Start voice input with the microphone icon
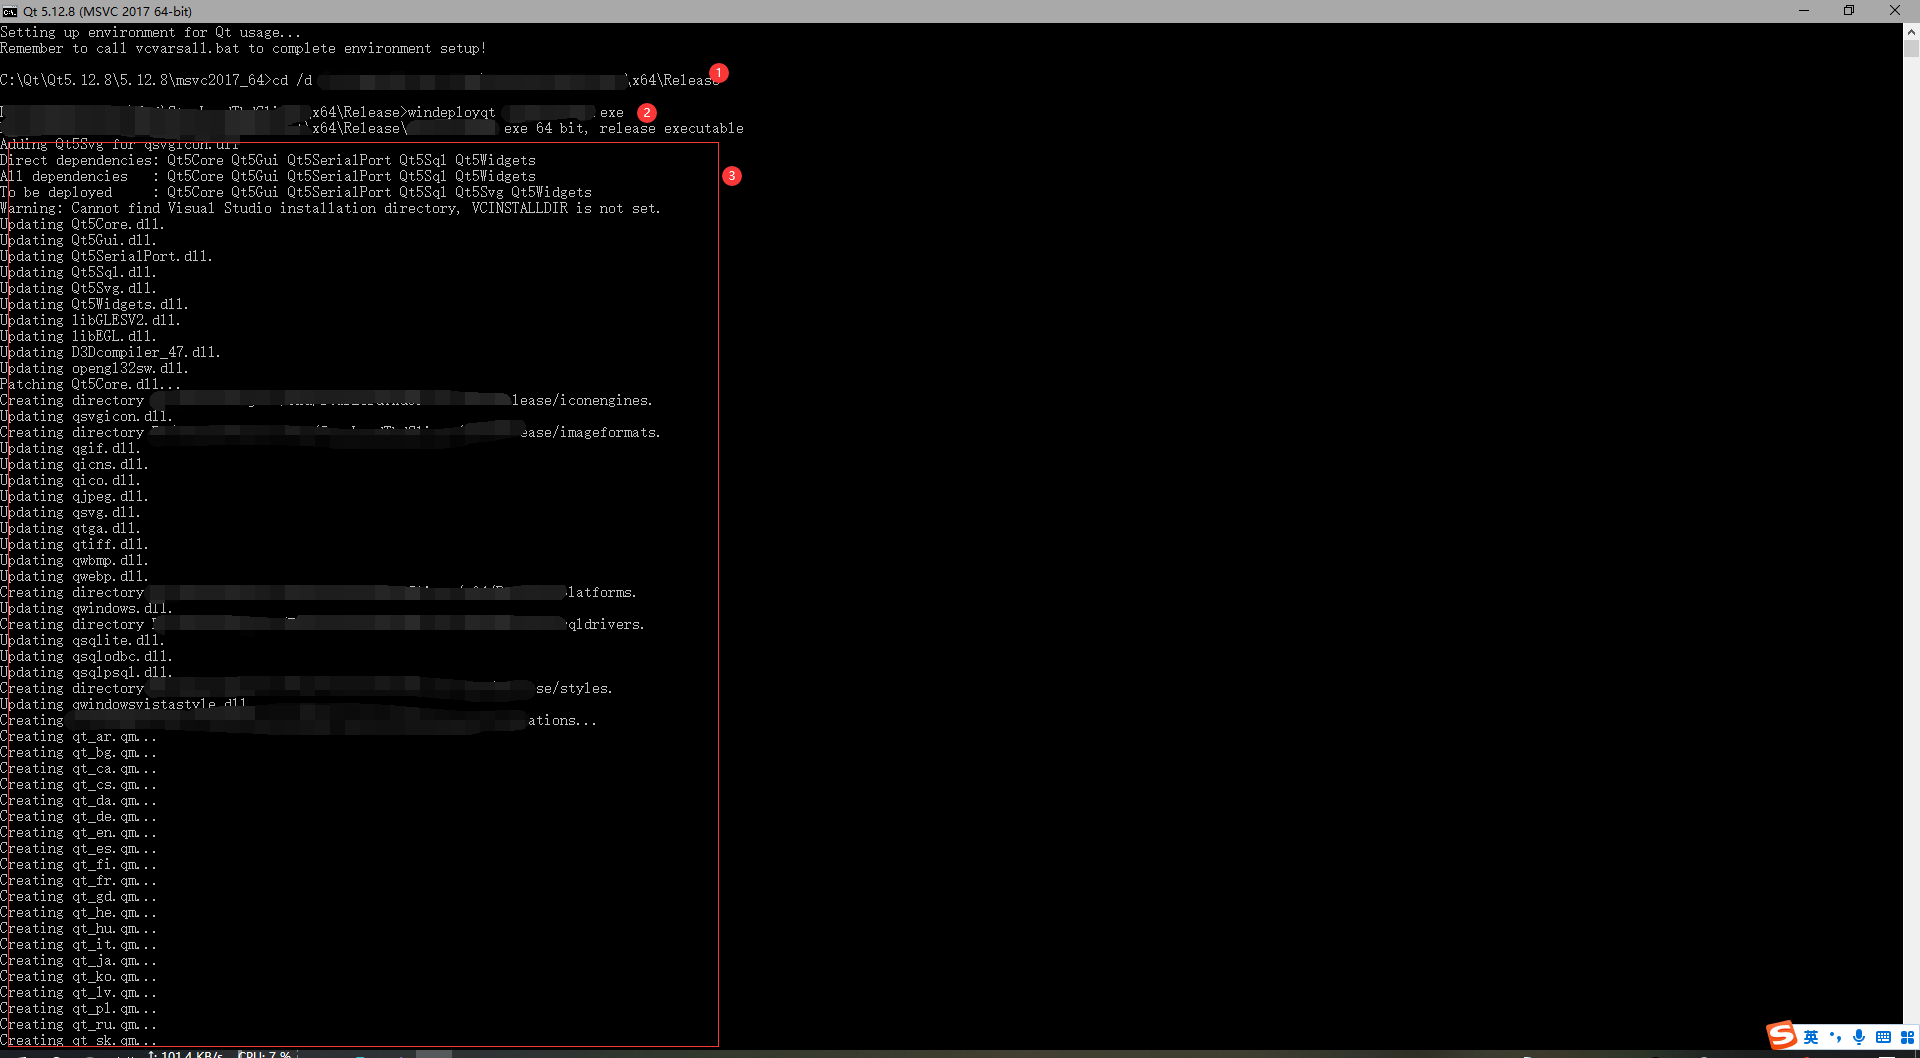 pos(1859,1037)
